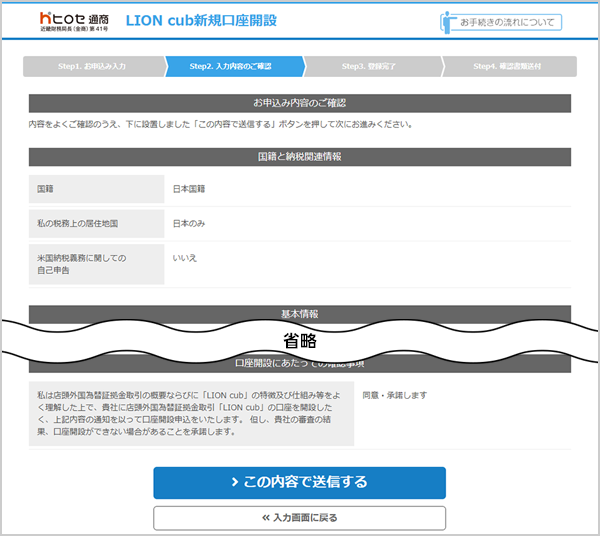Click the お申込み内容のご確認 section header
The height and width of the screenshot is (536, 600).
tap(300, 103)
